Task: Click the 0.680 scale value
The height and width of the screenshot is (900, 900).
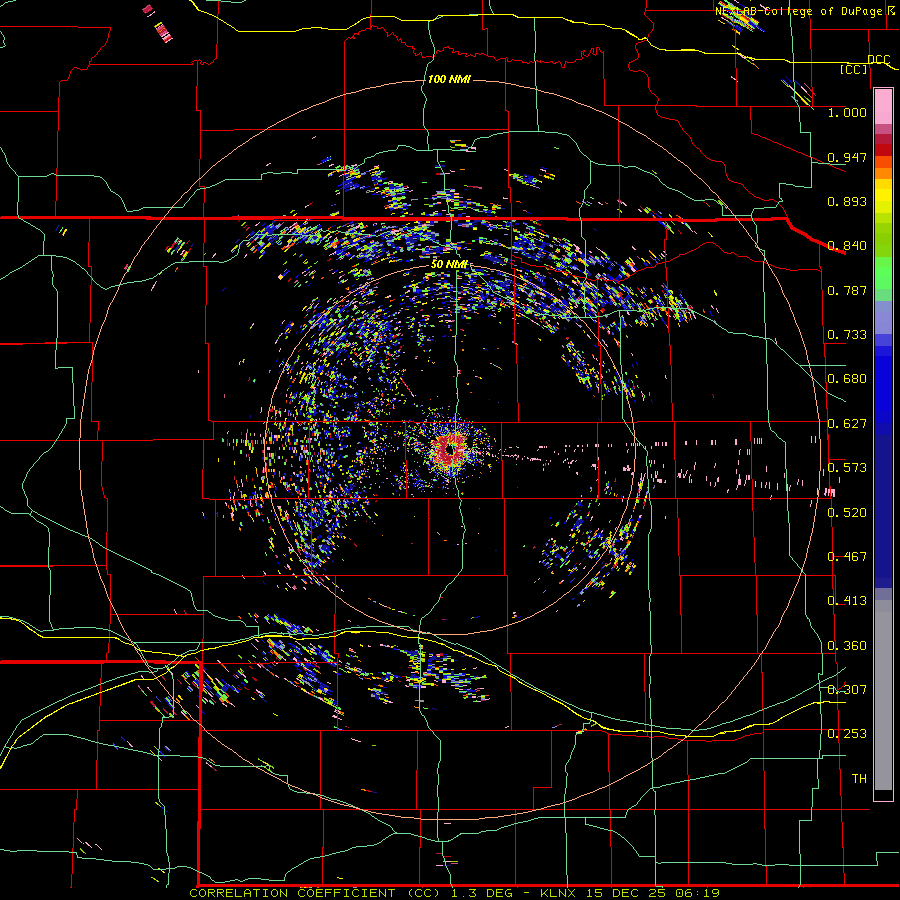Action: (847, 379)
